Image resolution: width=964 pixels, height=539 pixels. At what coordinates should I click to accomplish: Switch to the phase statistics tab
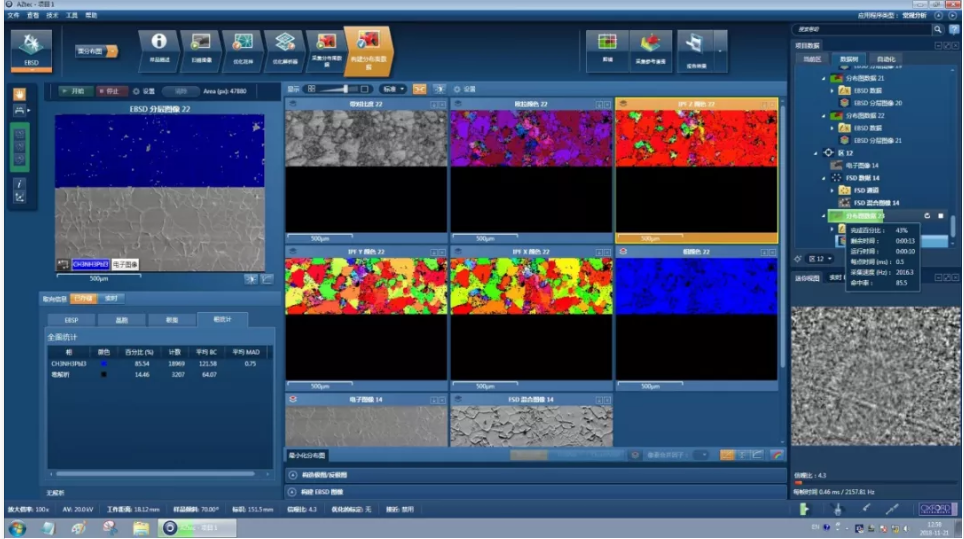223,320
